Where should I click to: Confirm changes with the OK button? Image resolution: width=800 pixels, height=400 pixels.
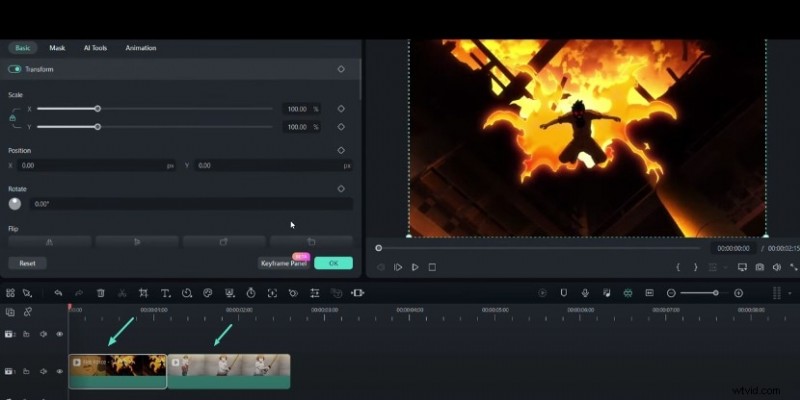333,263
